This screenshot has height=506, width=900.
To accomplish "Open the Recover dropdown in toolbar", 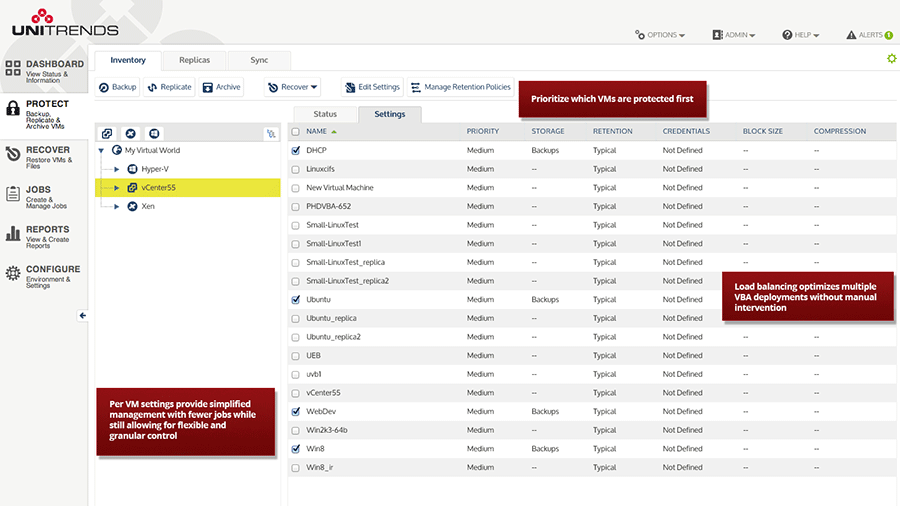I will (x=293, y=87).
